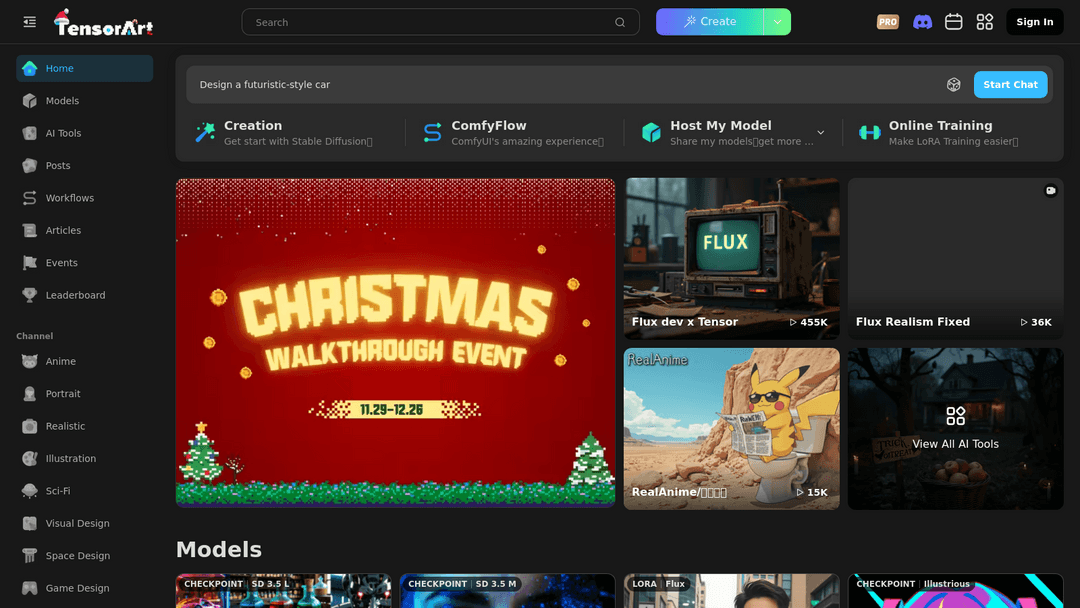
Task: Open the Leaderboard sidebar item
Action: [85, 295]
